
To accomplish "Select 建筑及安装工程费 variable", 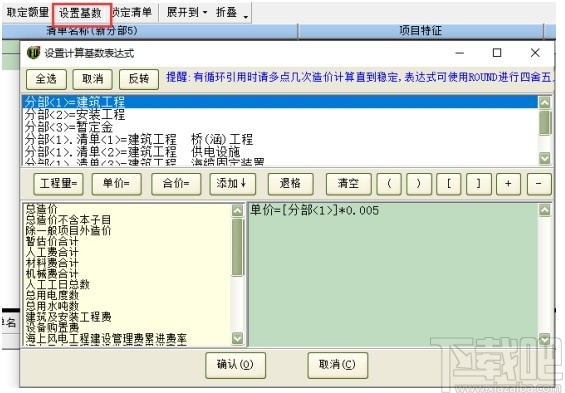I will [68, 317].
